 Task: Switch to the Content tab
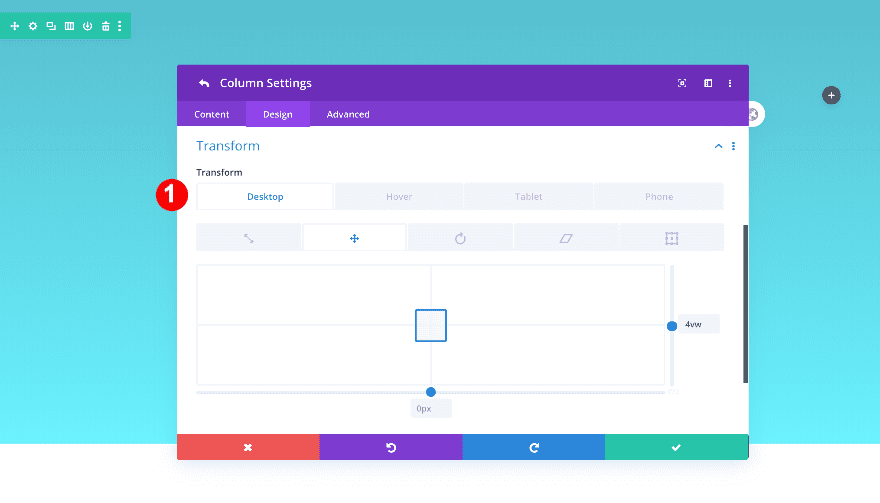(212, 114)
